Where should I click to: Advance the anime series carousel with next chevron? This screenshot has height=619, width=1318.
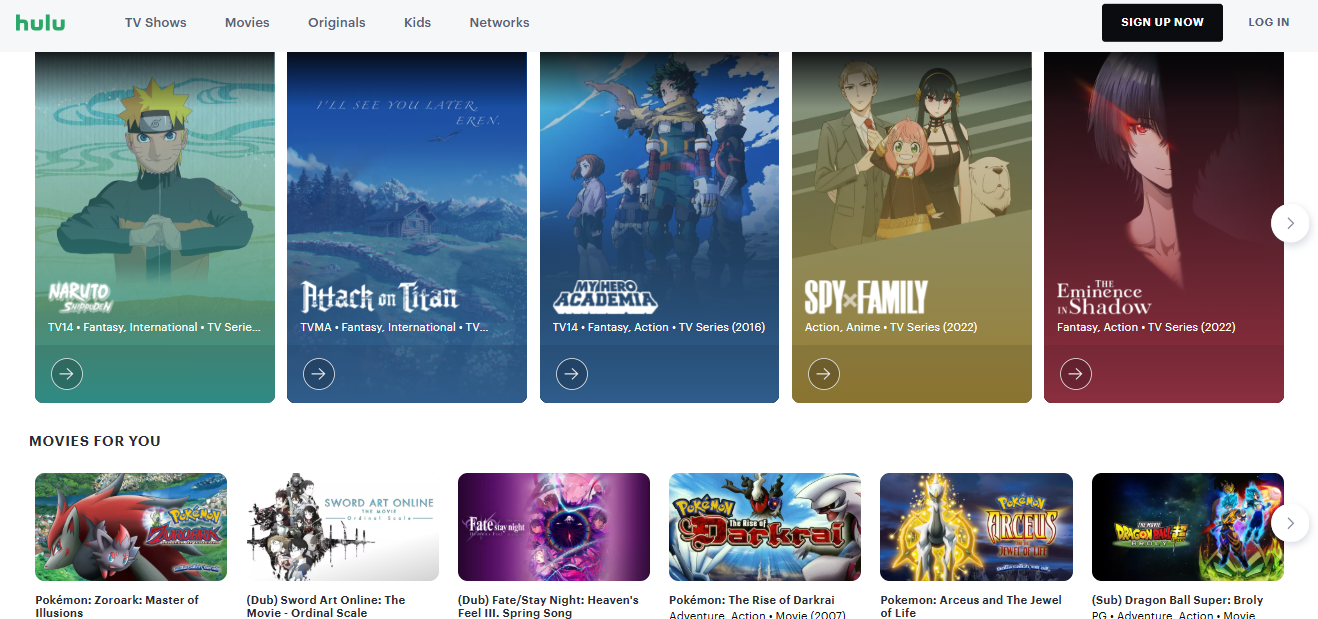click(x=1290, y=223)
